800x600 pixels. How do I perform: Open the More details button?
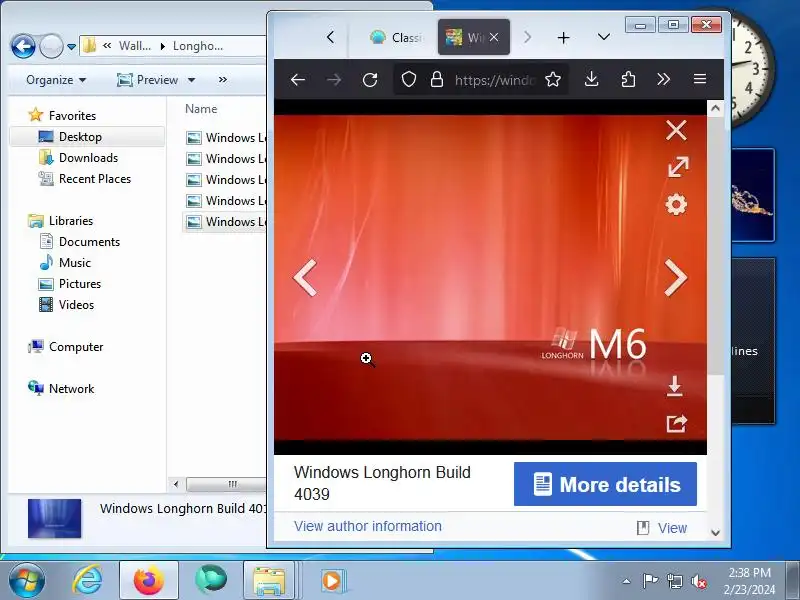pos(605,484)
